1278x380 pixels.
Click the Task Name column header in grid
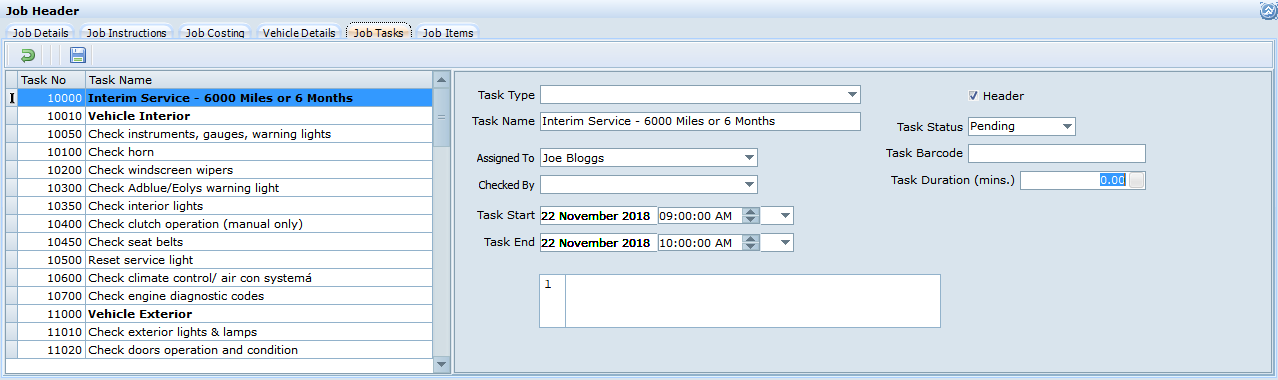[258, 80]
